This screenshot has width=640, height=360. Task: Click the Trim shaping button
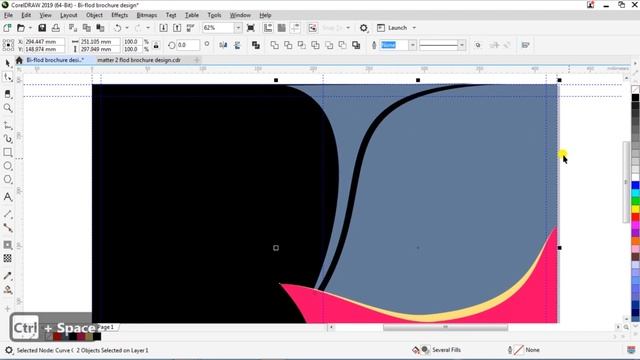coord(288,45)
